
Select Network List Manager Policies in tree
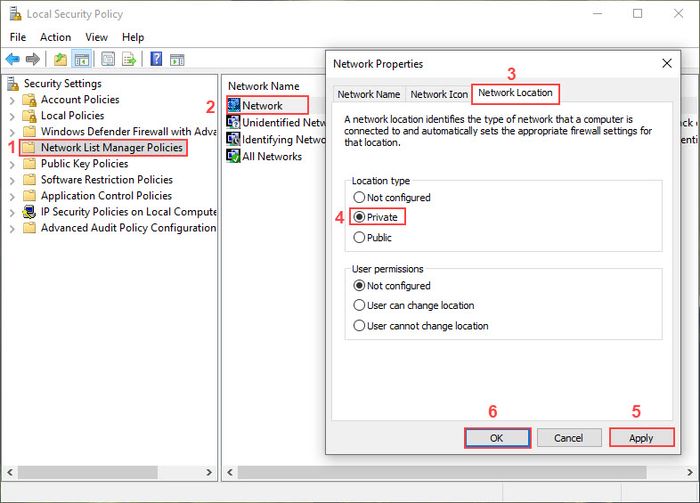point(111,148)
